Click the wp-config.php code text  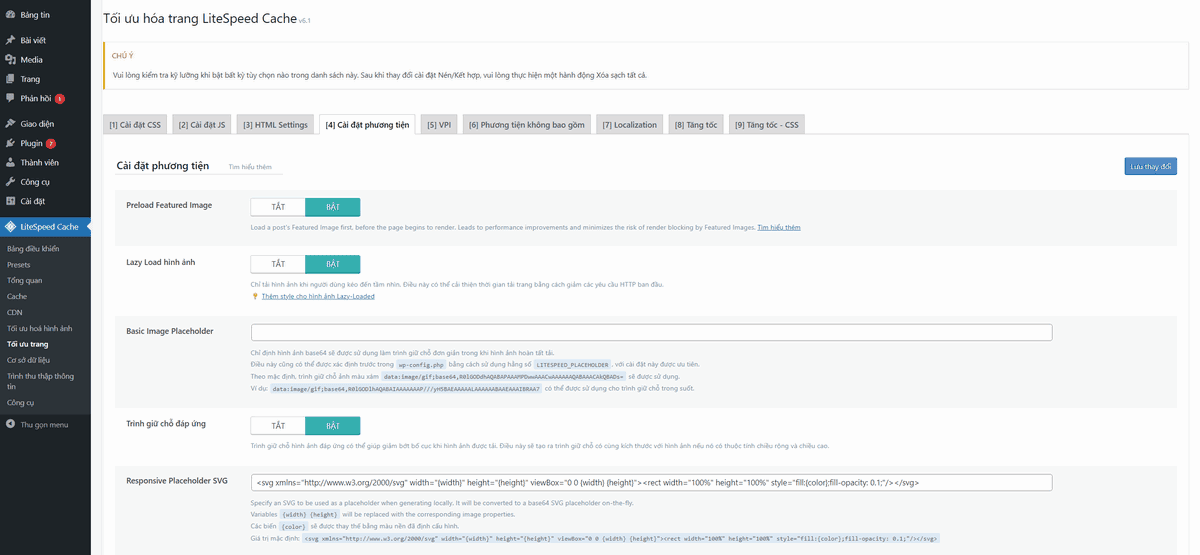click(x=420, y=365)
